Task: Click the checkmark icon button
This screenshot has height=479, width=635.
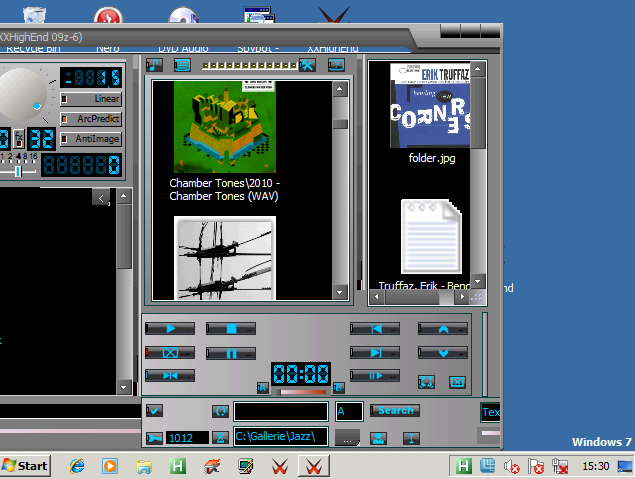Action: (x=154, y=410)
